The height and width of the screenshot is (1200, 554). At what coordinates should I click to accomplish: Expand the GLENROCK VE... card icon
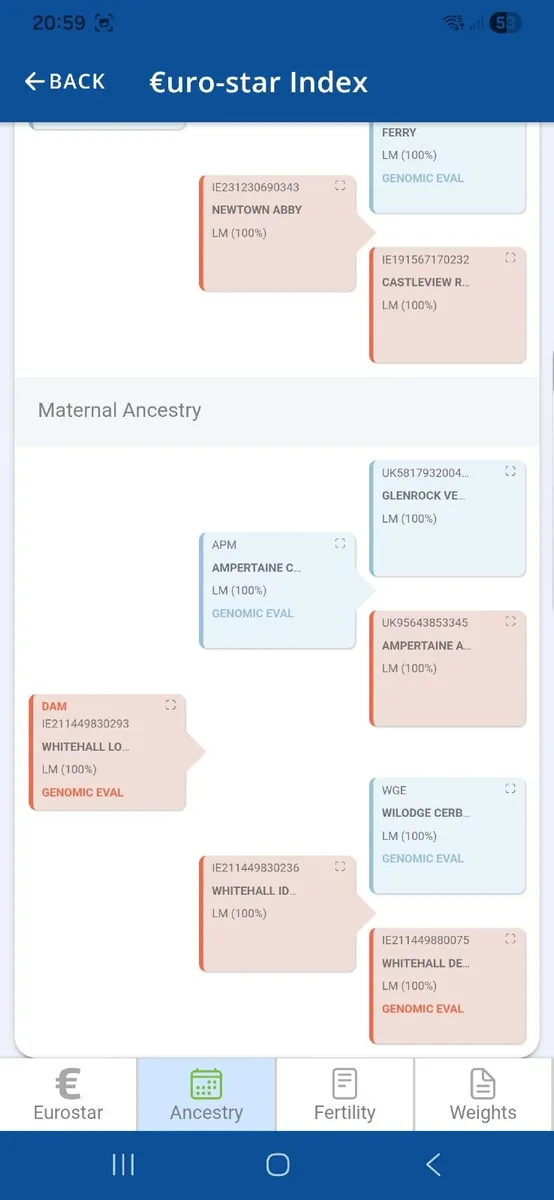510,471
